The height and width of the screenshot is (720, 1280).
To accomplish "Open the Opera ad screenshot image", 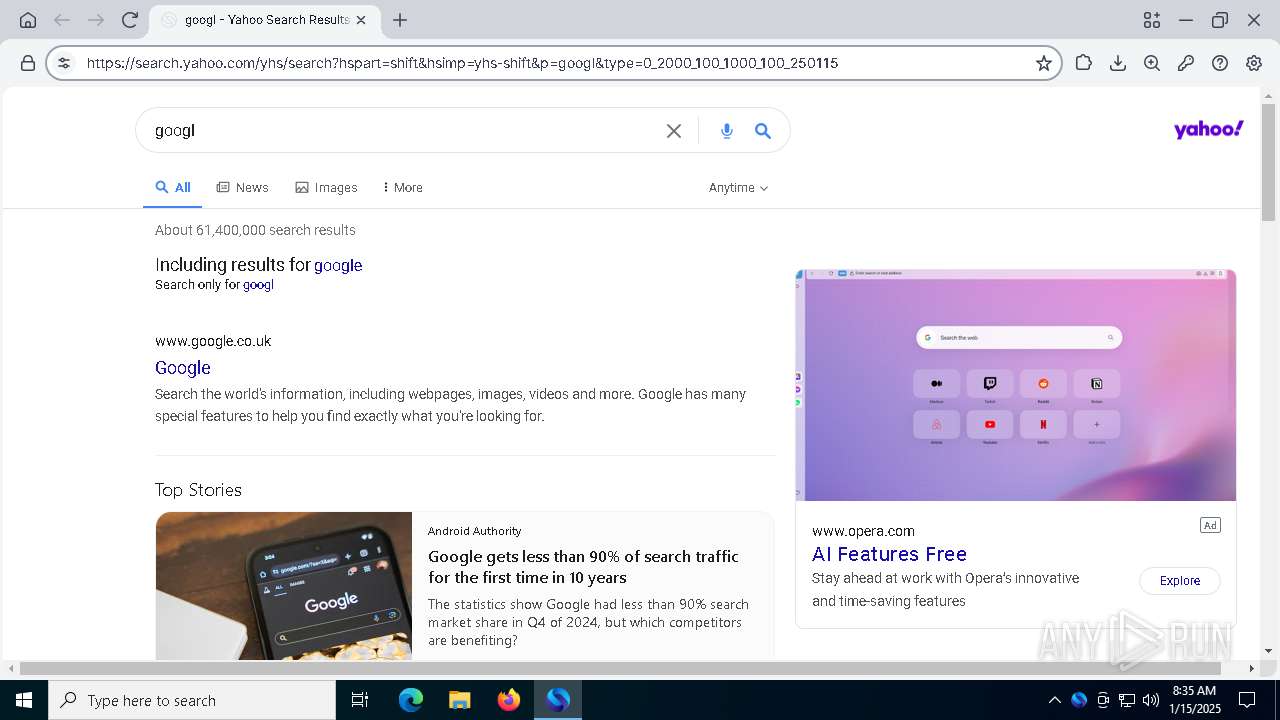I will tap(1016, 385).
